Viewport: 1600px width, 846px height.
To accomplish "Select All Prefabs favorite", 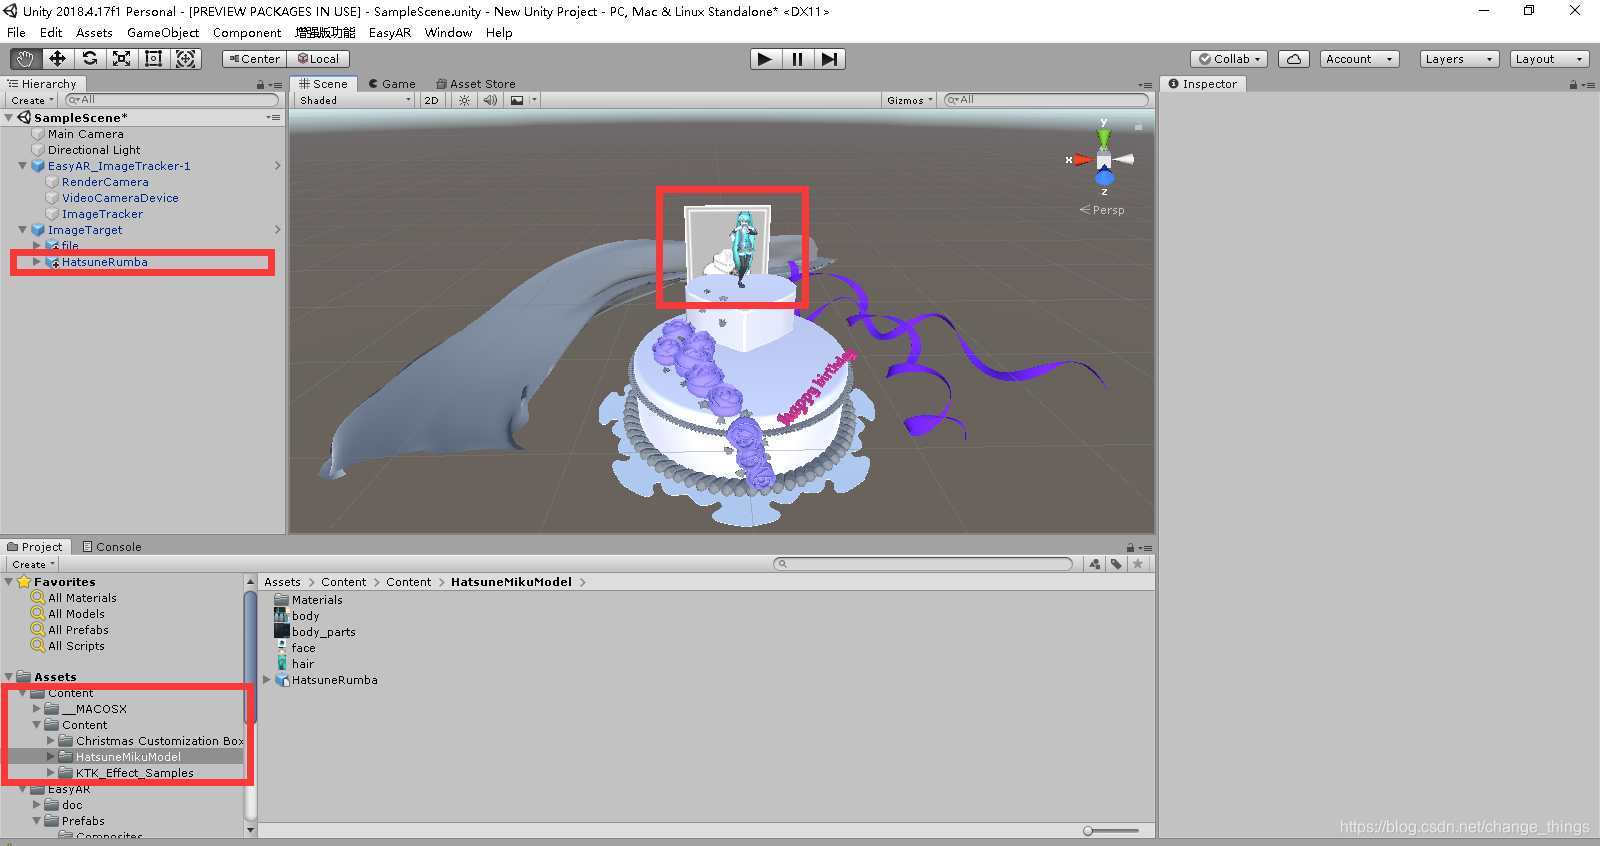I will coord(78,630).
